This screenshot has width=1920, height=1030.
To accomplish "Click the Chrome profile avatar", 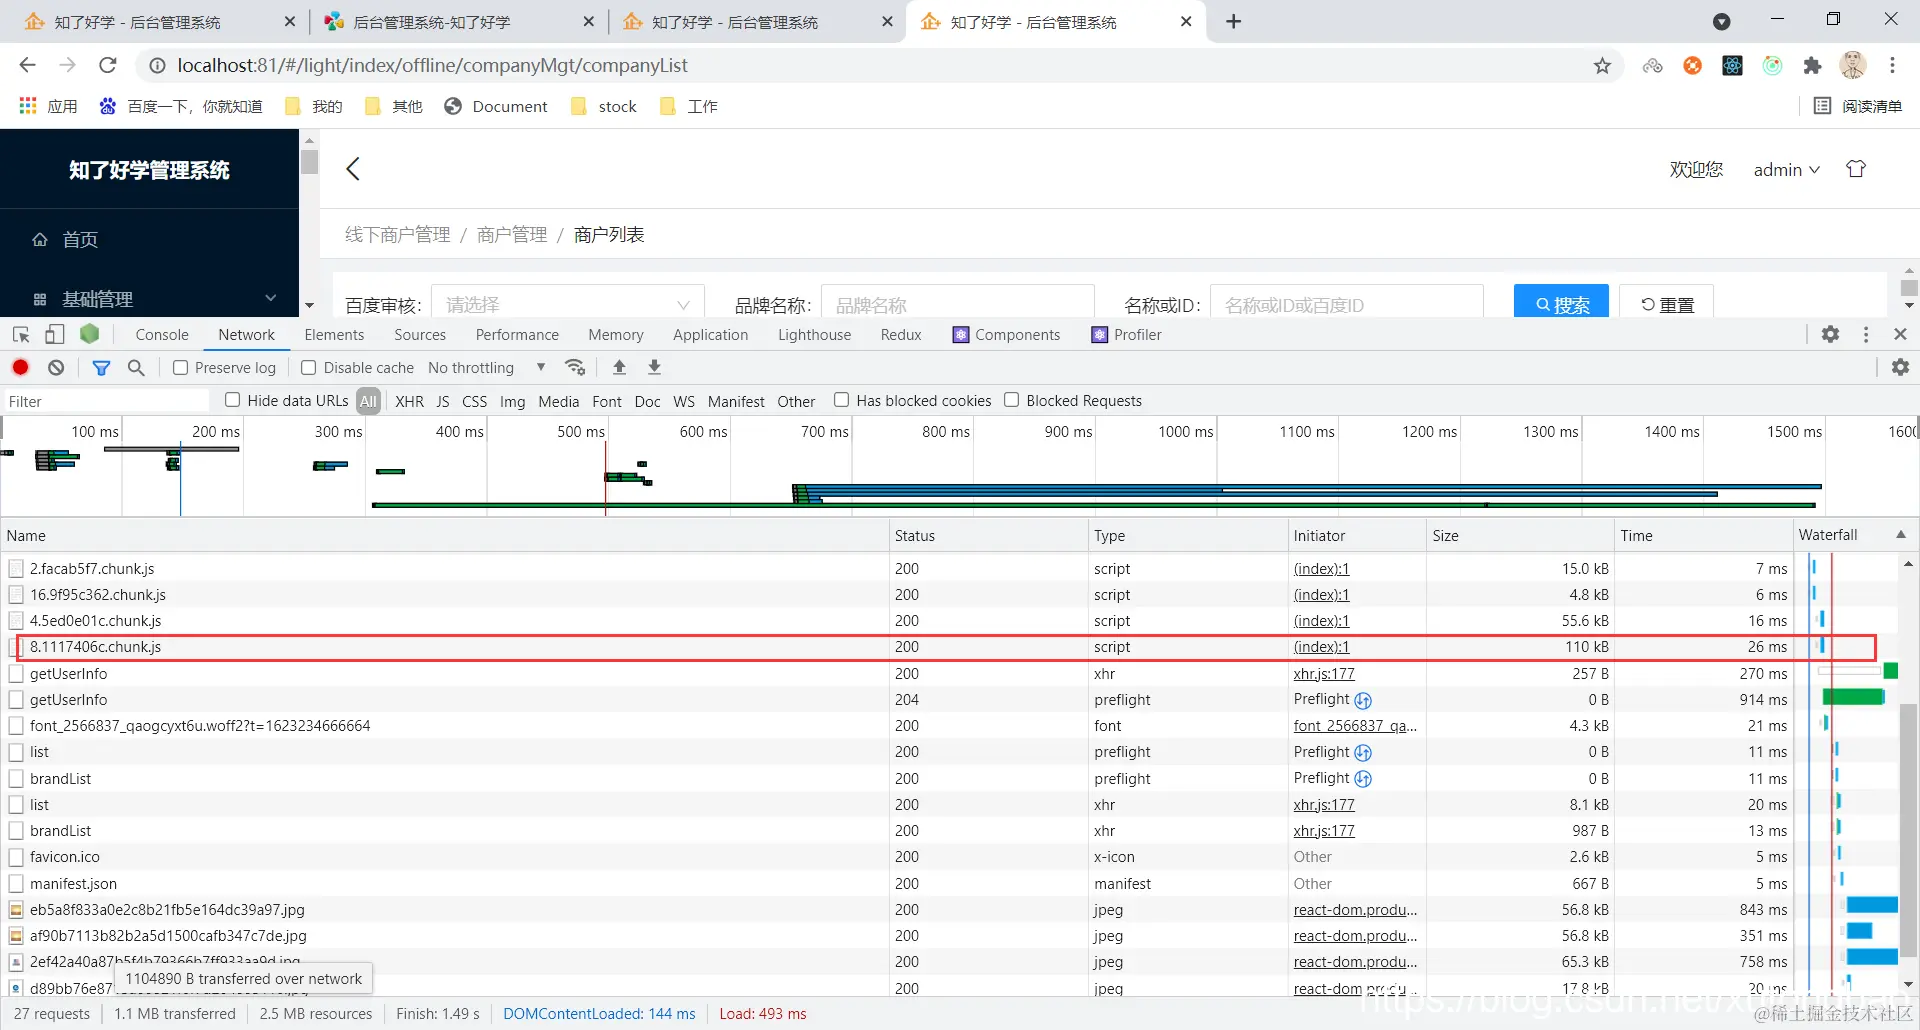I will click(1852, 65).
